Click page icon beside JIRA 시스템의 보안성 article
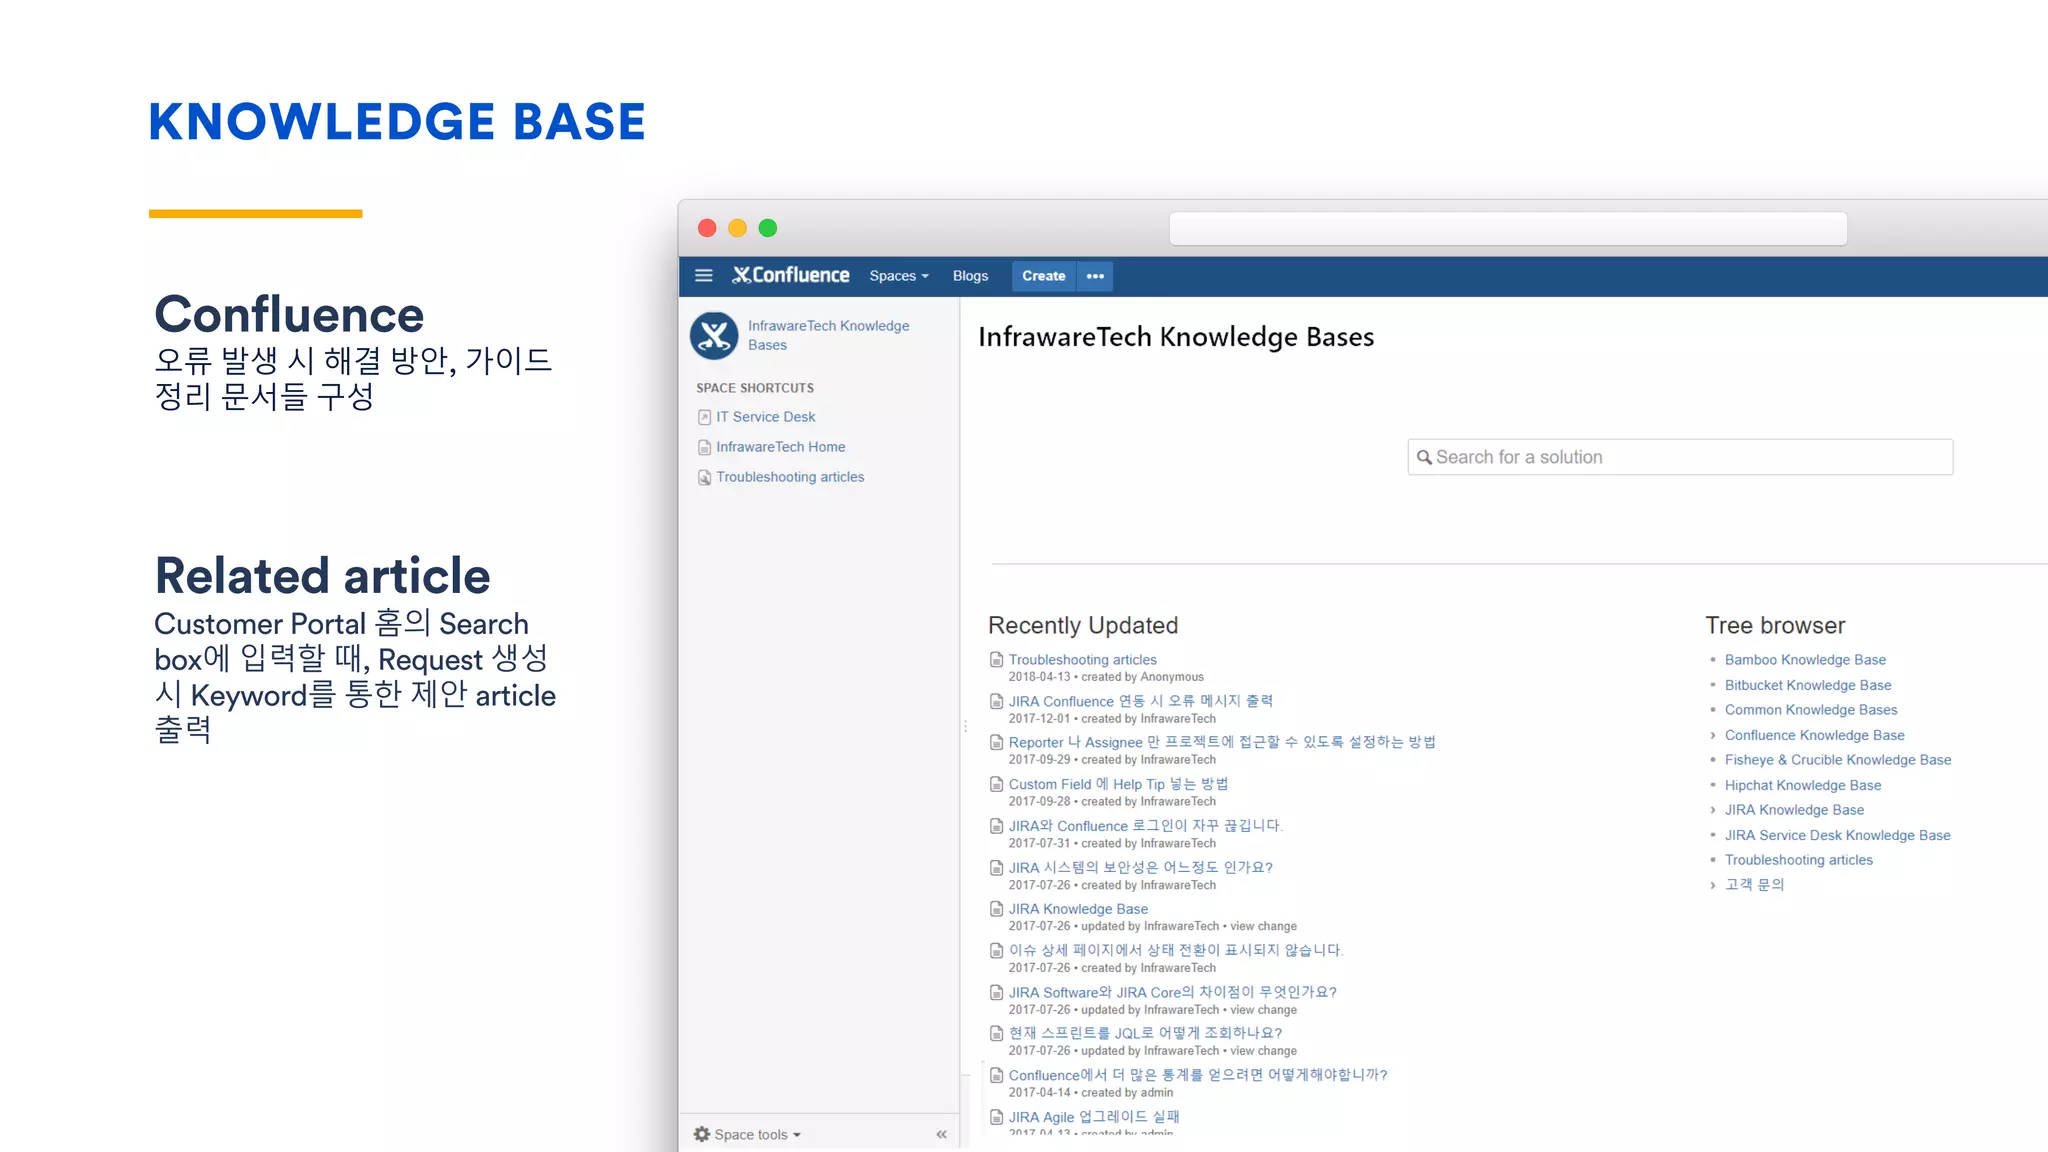Image resolution: width=2048 pixels, height=1152 pixels. pos(996,867)
